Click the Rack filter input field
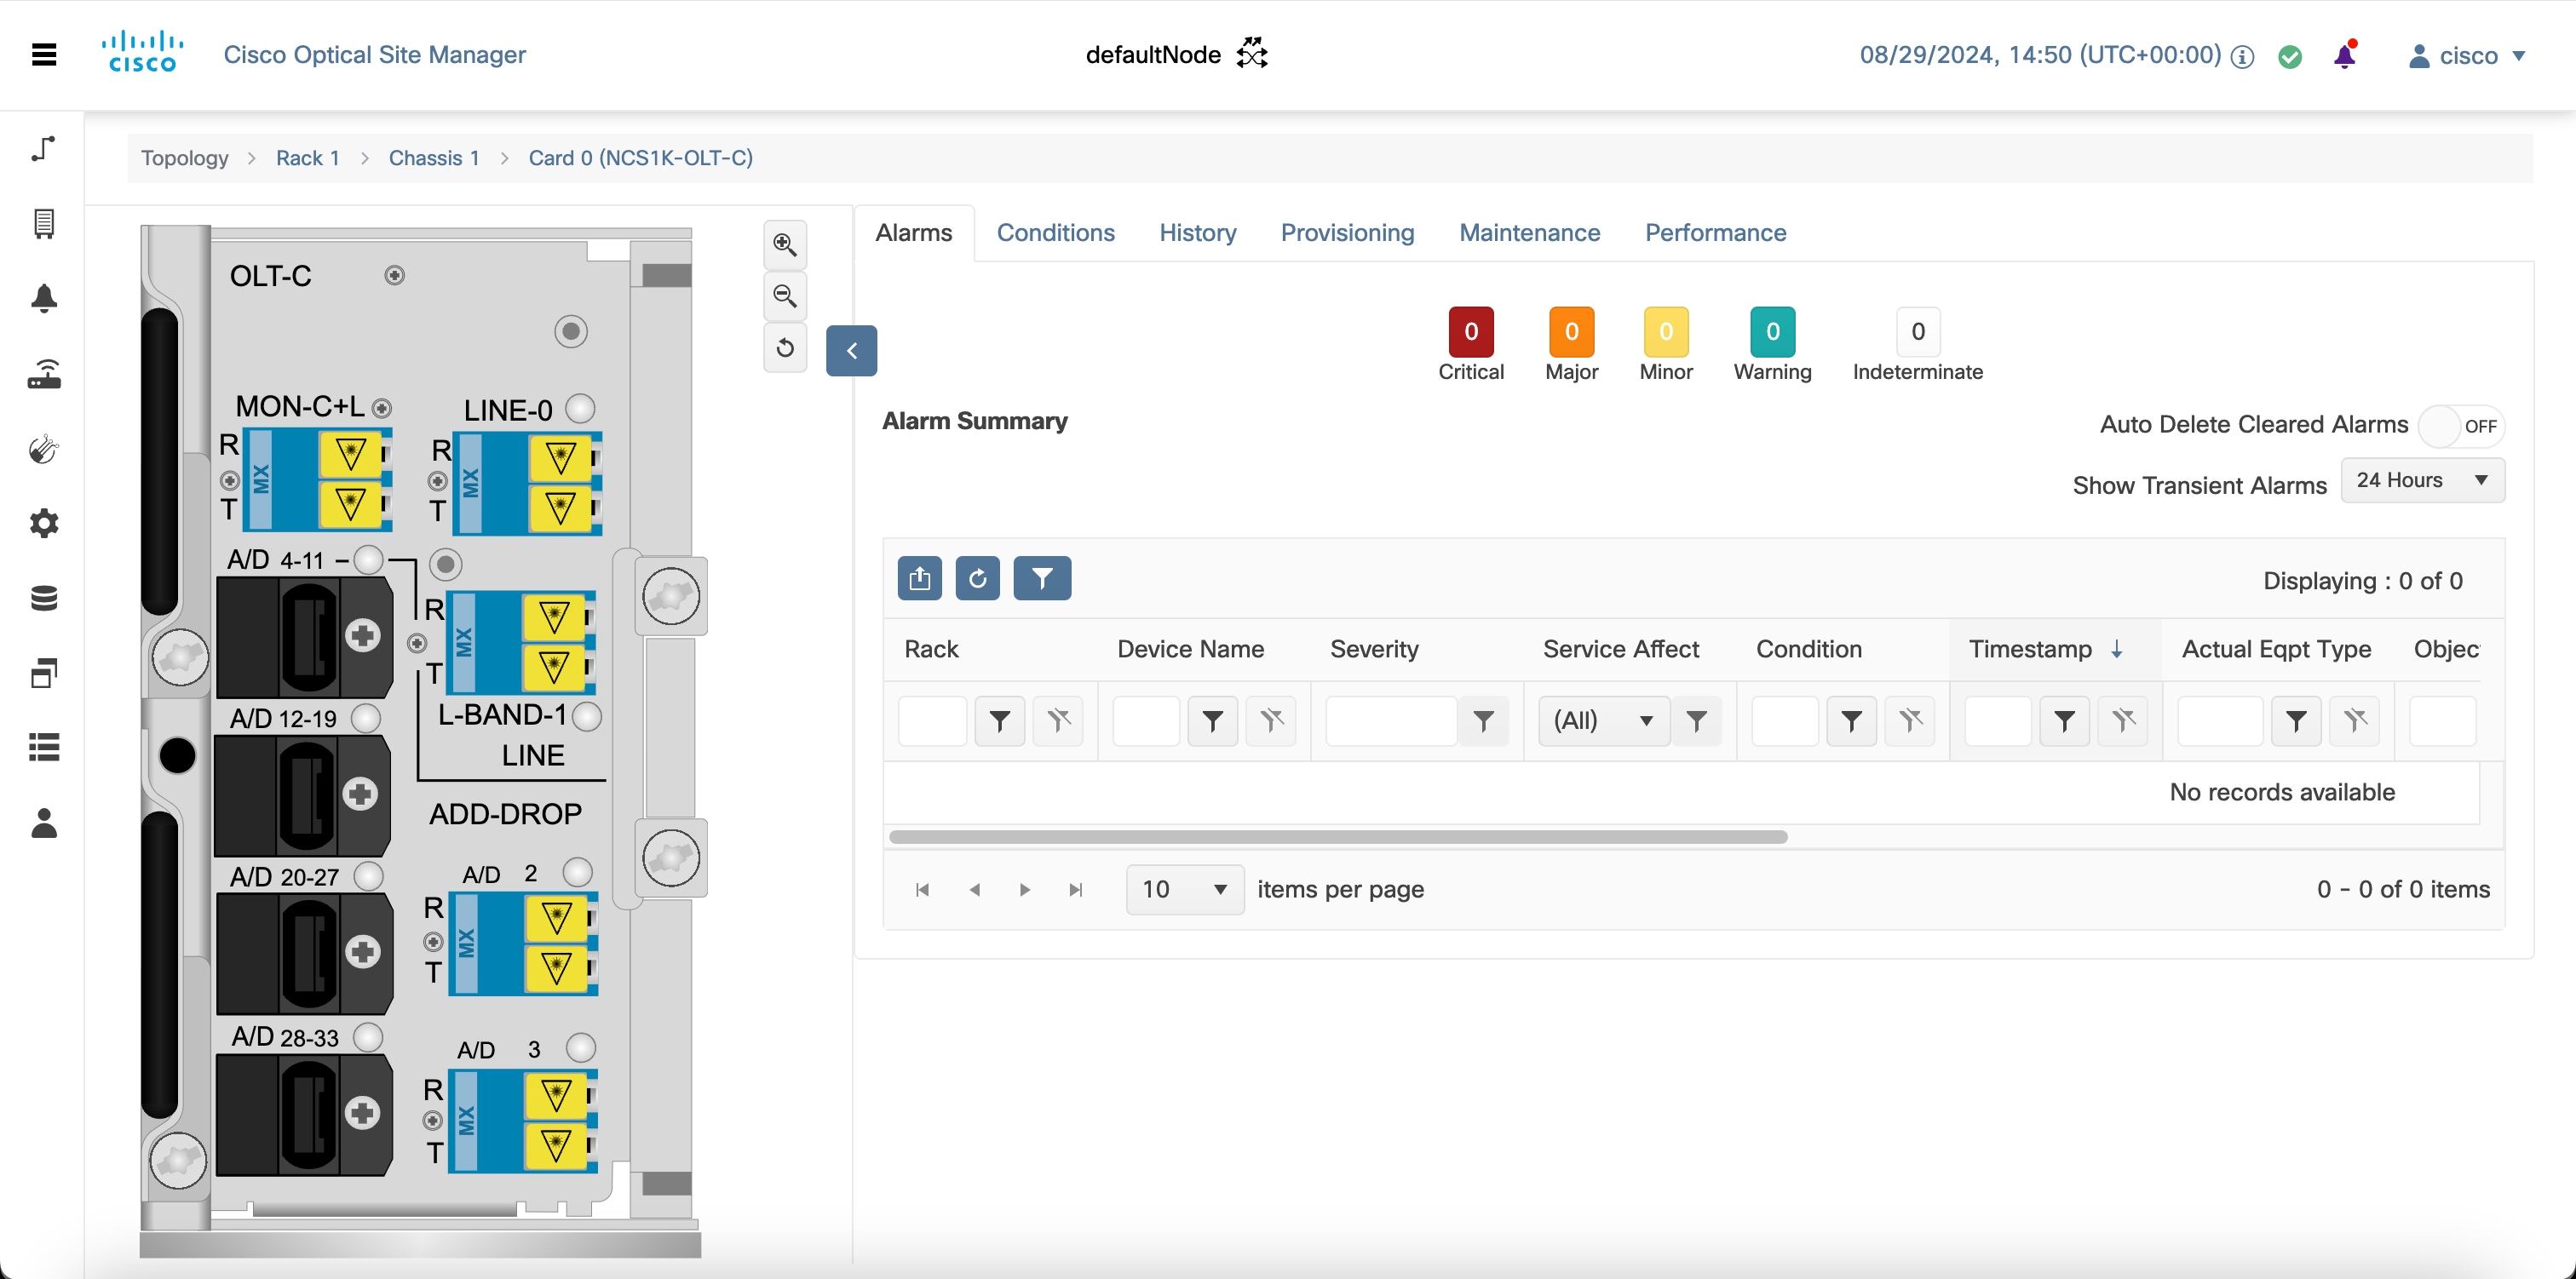This screenshot has height=1279, width=2576. pyautogui.click(x=933, y=721)
